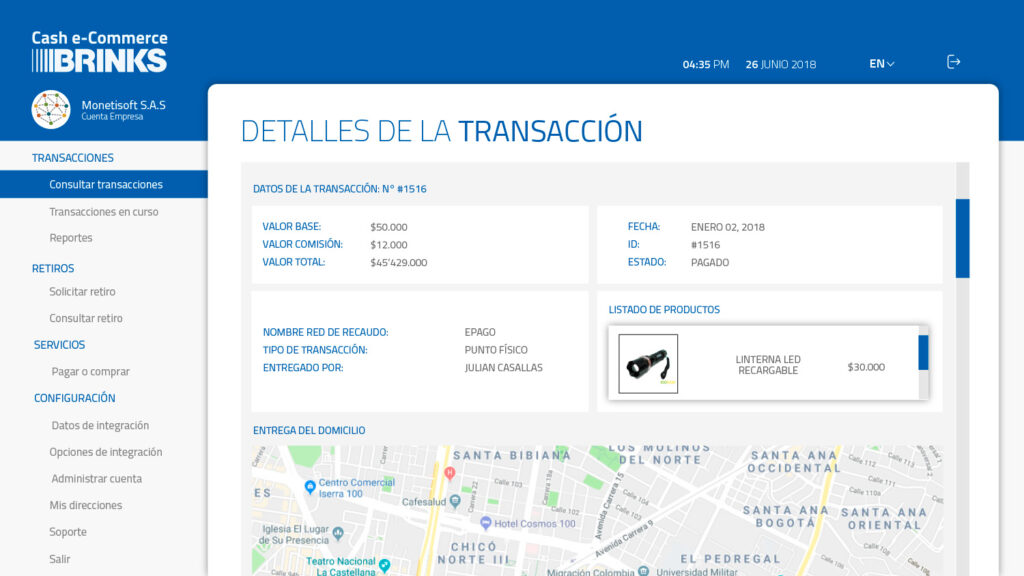Go to Transacciones en curso
This screenshot has height=576, width=1024.
(x=103, y=212)
